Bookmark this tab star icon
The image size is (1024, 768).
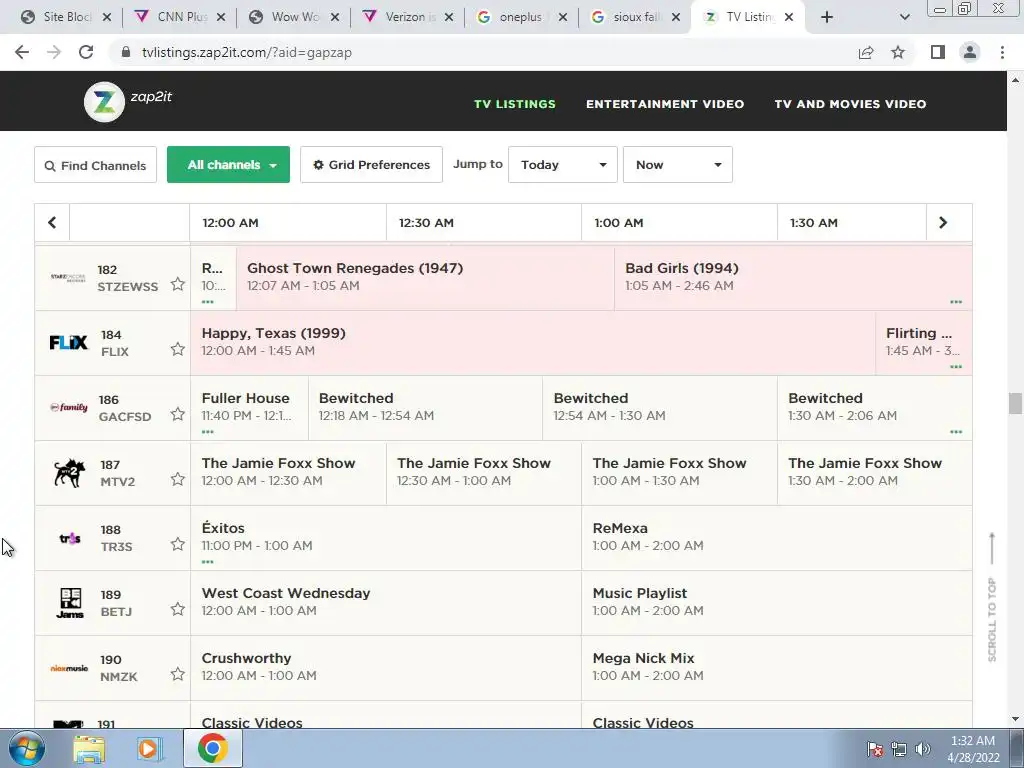[x=898, y=52]
